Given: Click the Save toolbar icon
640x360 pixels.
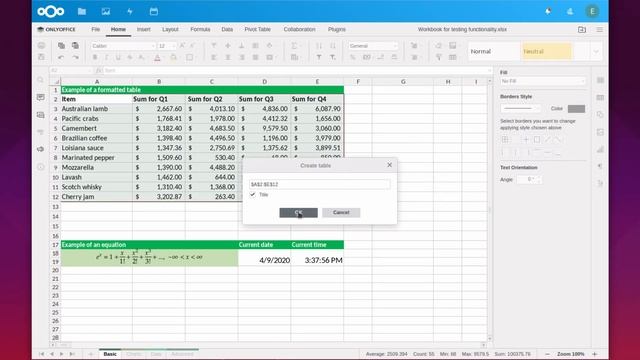Looking at the screenshot, I should point(41,58).
